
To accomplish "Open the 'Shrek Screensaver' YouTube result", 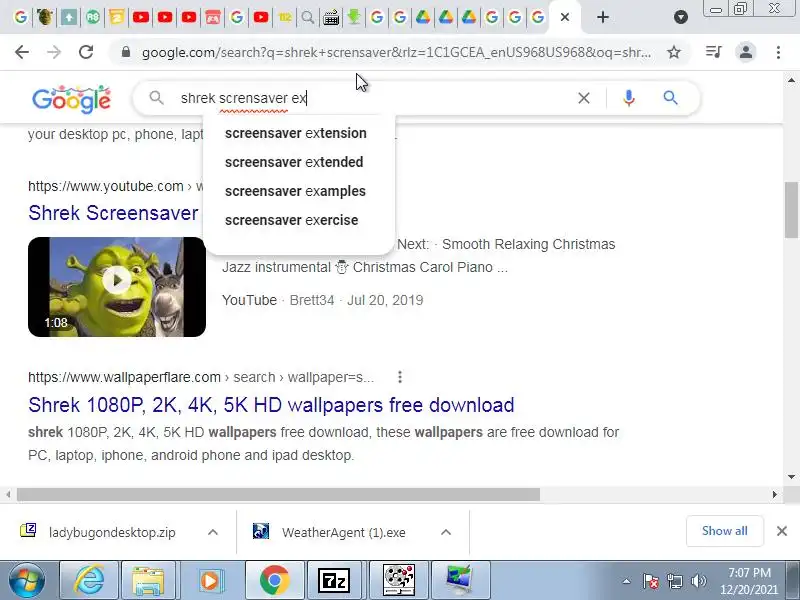I will pyautogui.click(x=113, y=213).
